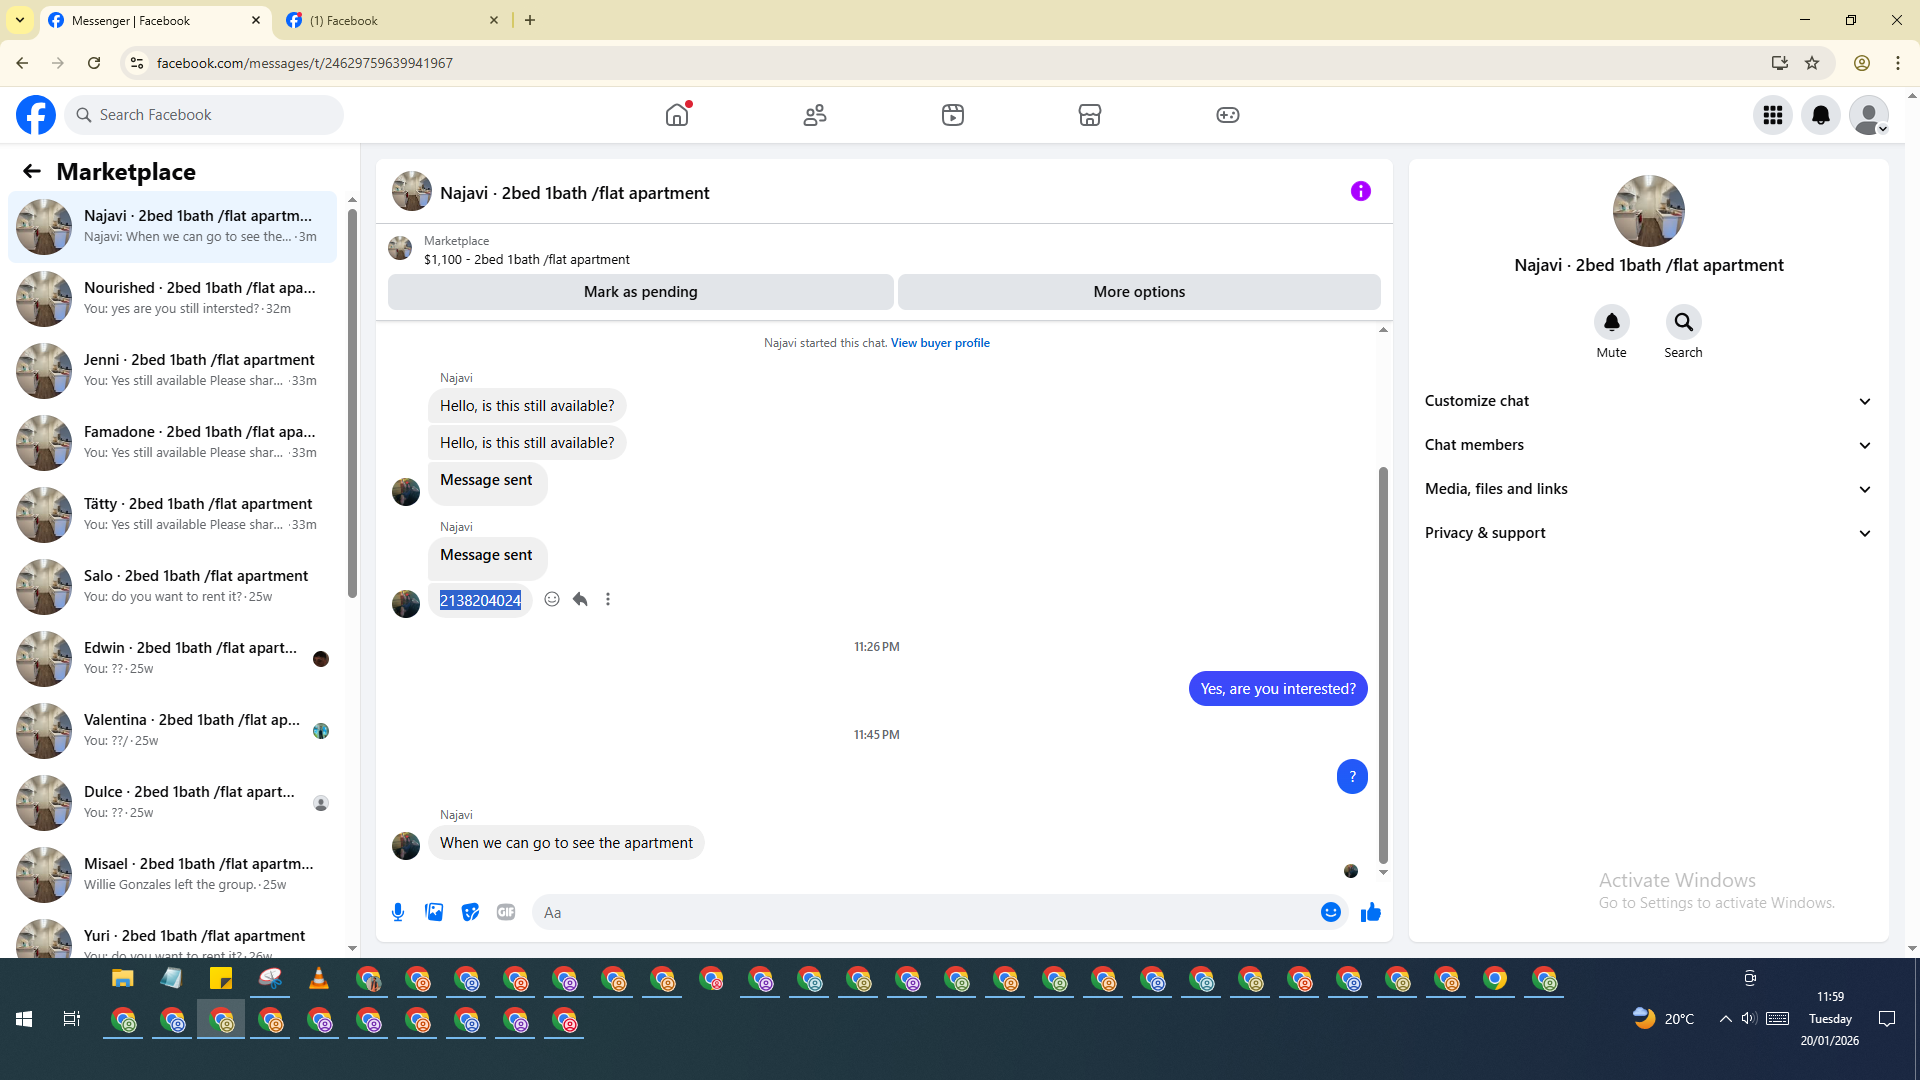
Task: Show hidden system tray icons
Action: (1726, 1019)
